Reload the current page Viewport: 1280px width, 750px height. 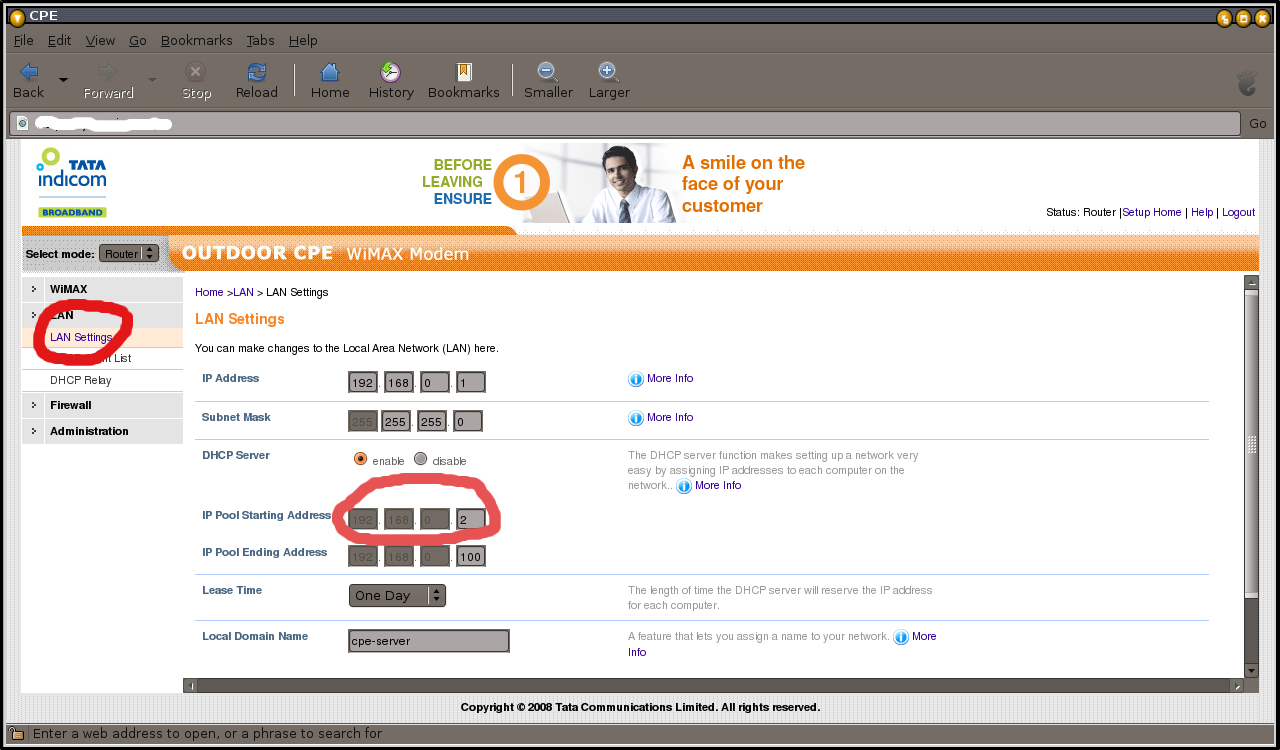257,72
